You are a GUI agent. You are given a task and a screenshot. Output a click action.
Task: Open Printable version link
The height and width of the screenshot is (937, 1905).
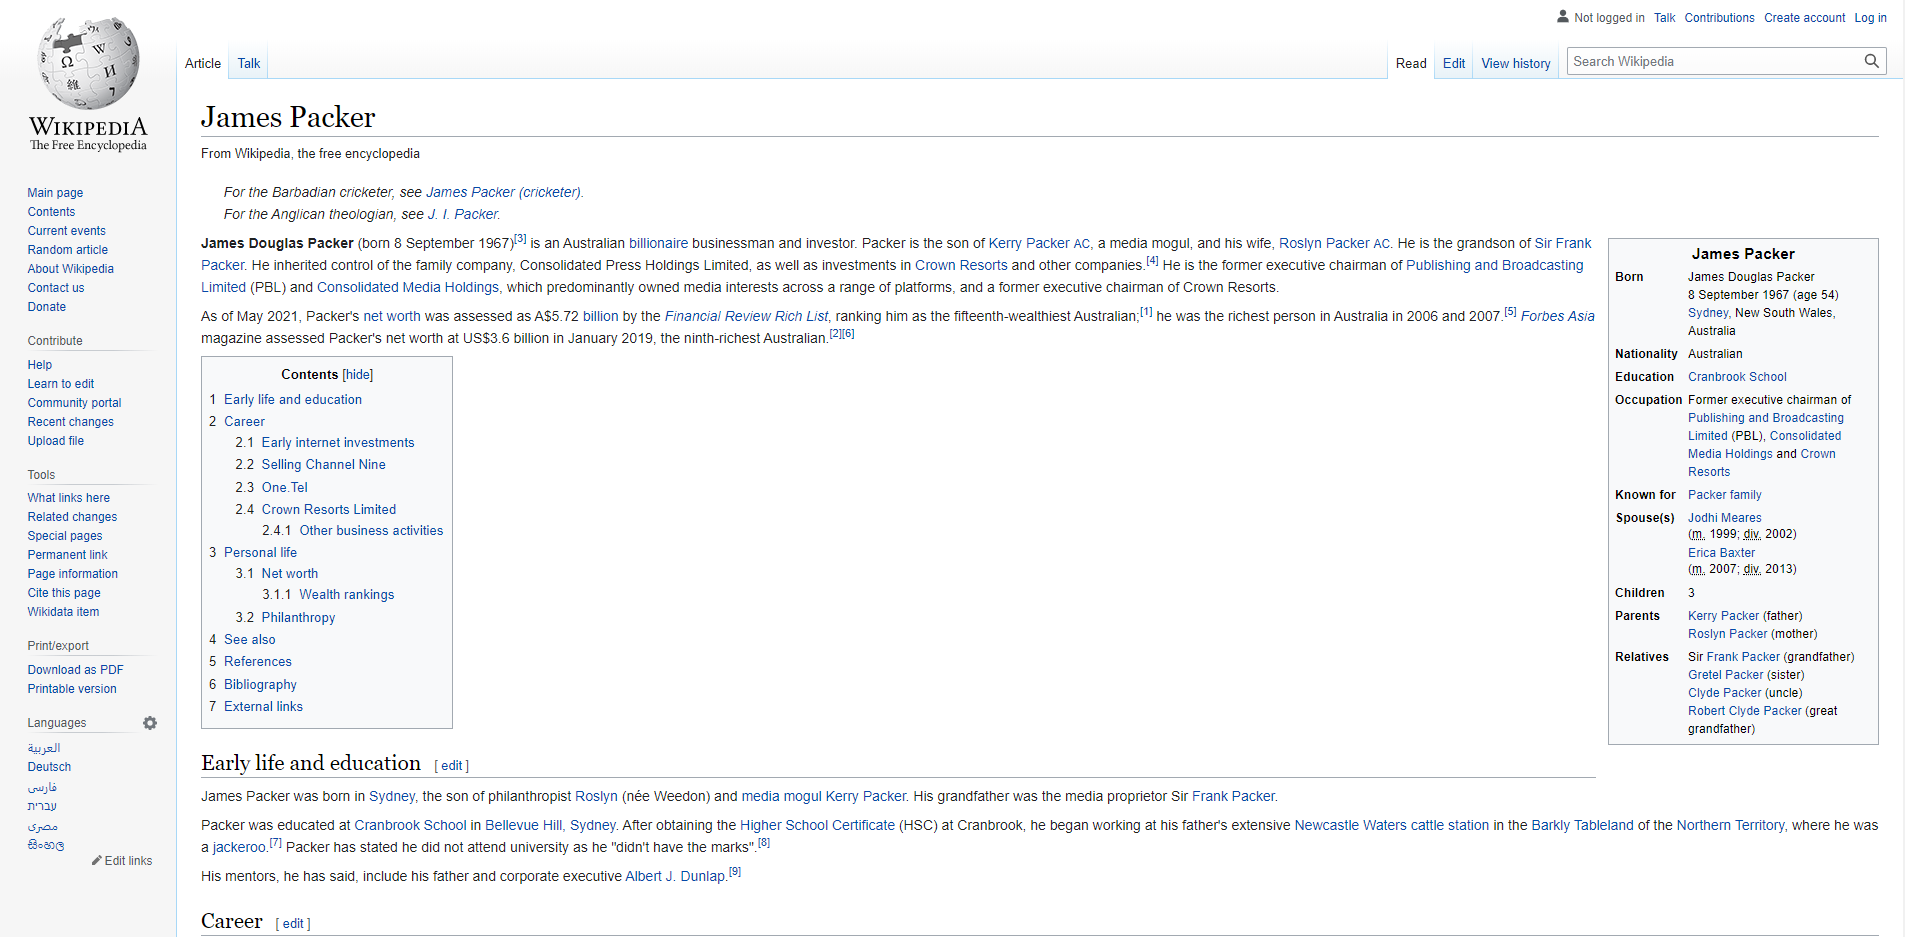click(72, 689)
